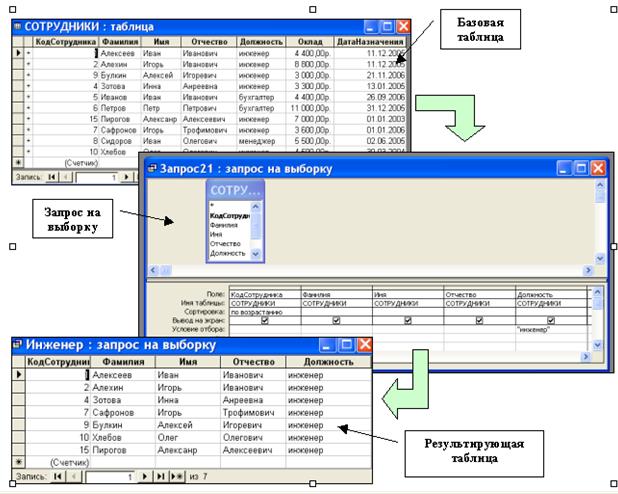Viewport: 618px width, 494px height.
Task: Click down arrow of query design grid scrollbar
Action: tap(597, 345)
